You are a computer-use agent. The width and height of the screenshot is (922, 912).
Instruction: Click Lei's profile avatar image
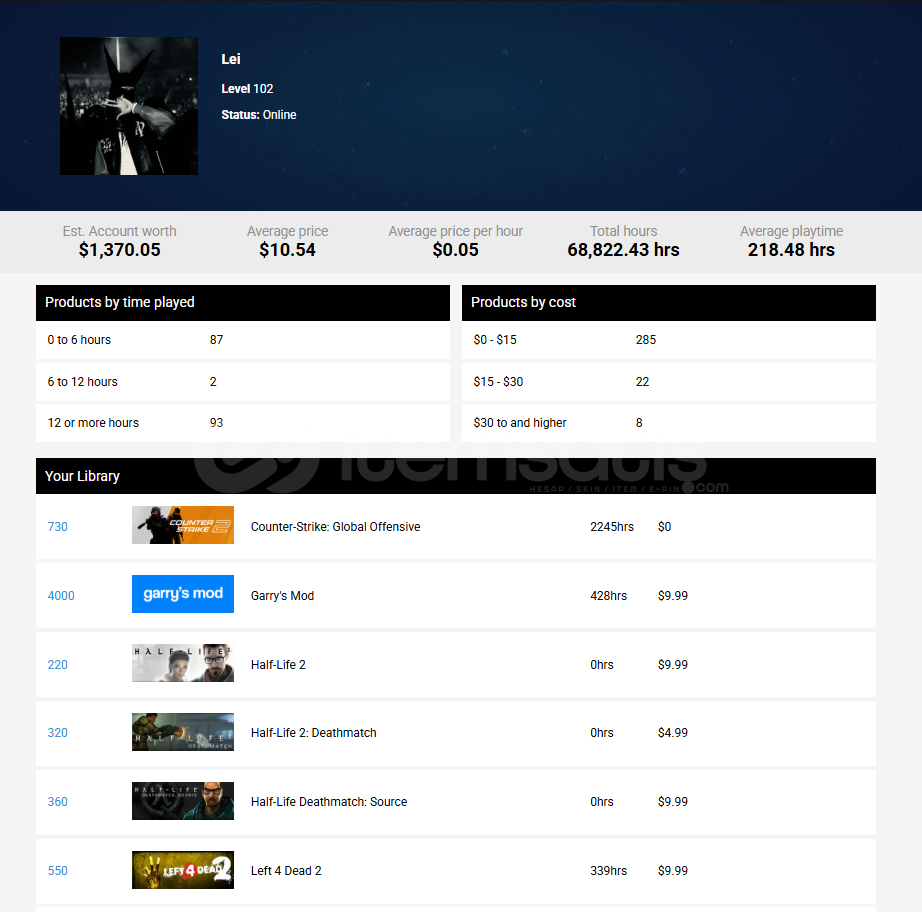[x=129, y=106]
